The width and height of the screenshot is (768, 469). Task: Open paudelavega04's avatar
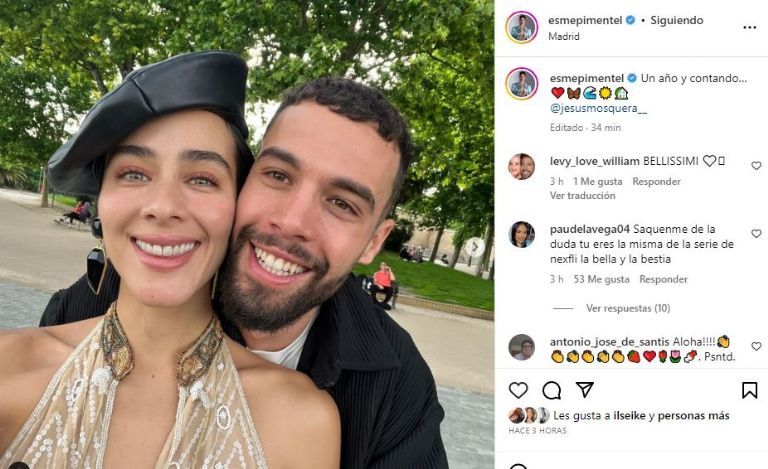522,234
